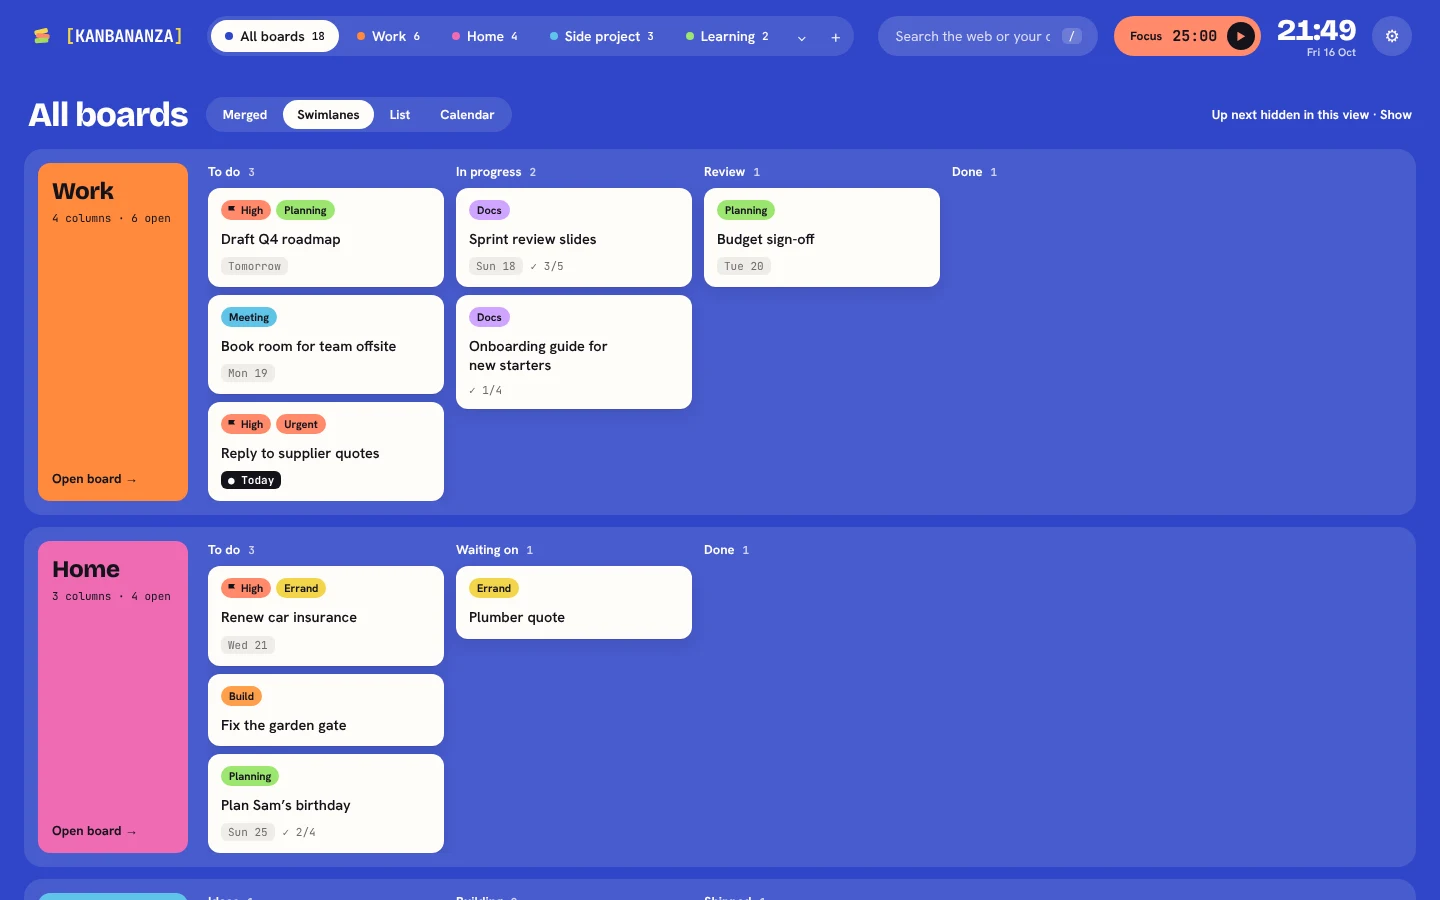Click the Kanbananza logo icon
This screenshot has height=900, width=1440.
(x=41, y=36)
